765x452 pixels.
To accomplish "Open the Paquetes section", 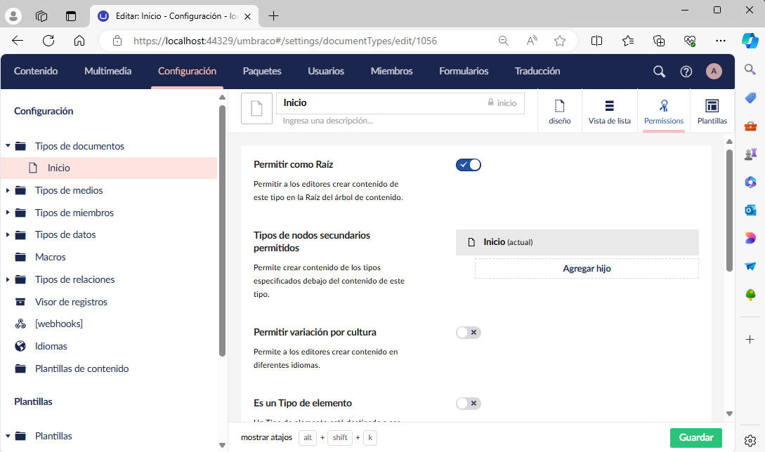I will click(262, 71).
